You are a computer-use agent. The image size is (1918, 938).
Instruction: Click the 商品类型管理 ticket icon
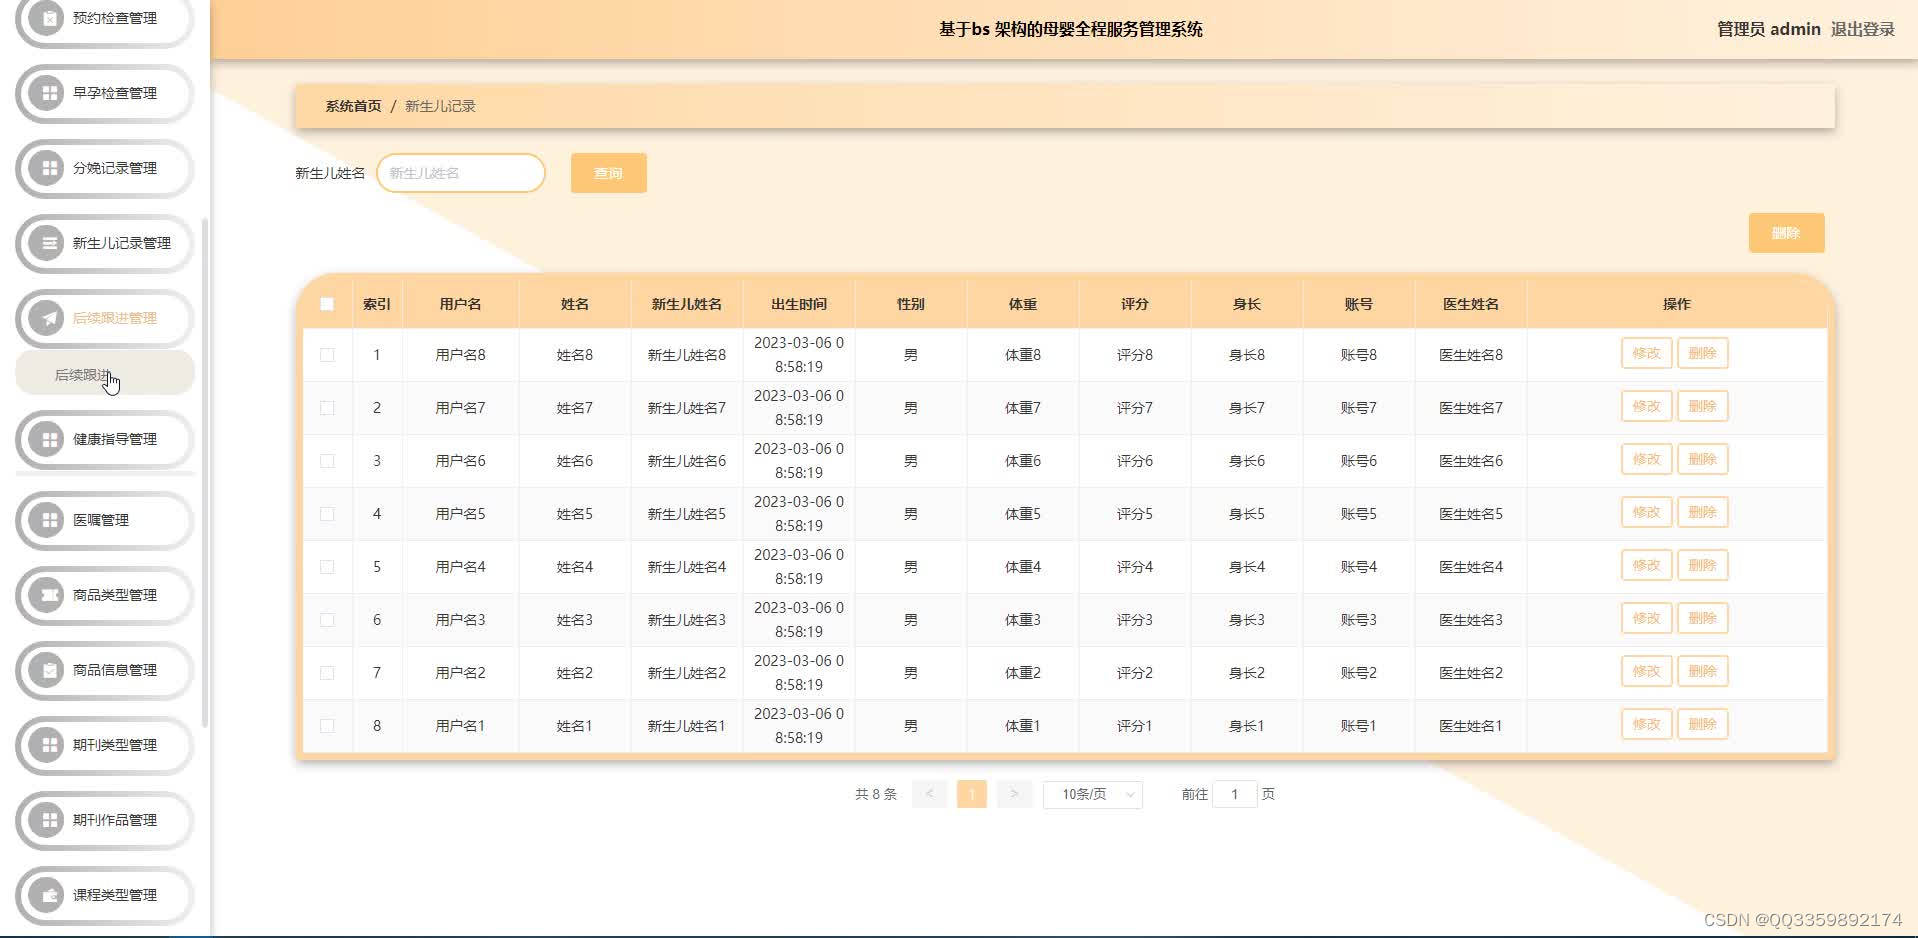click(x=48, y=595)
